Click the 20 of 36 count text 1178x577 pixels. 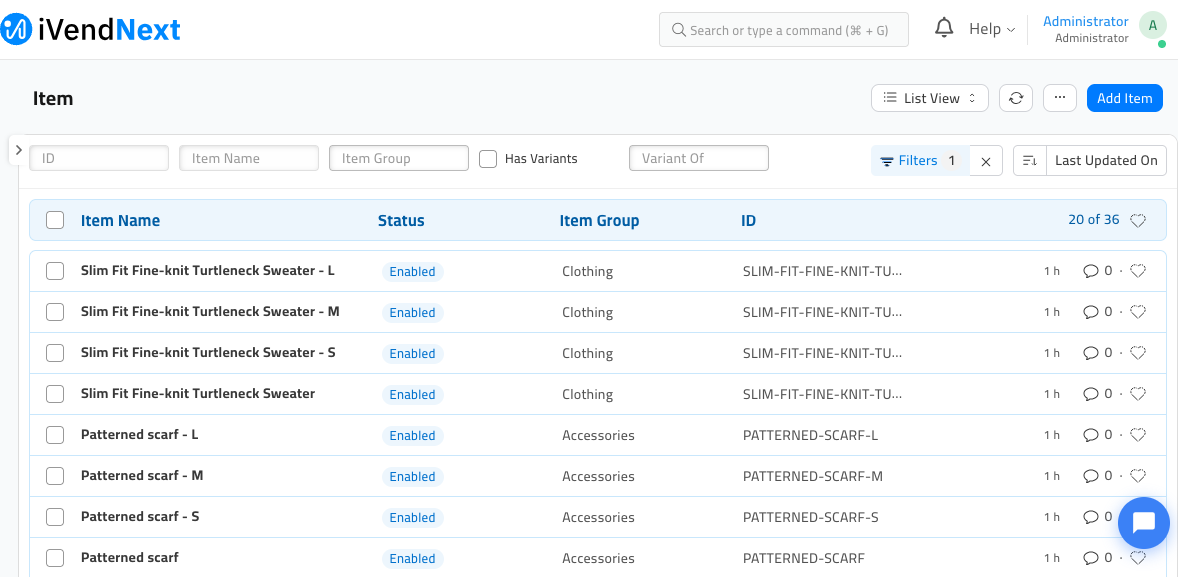coord(1094,219)
